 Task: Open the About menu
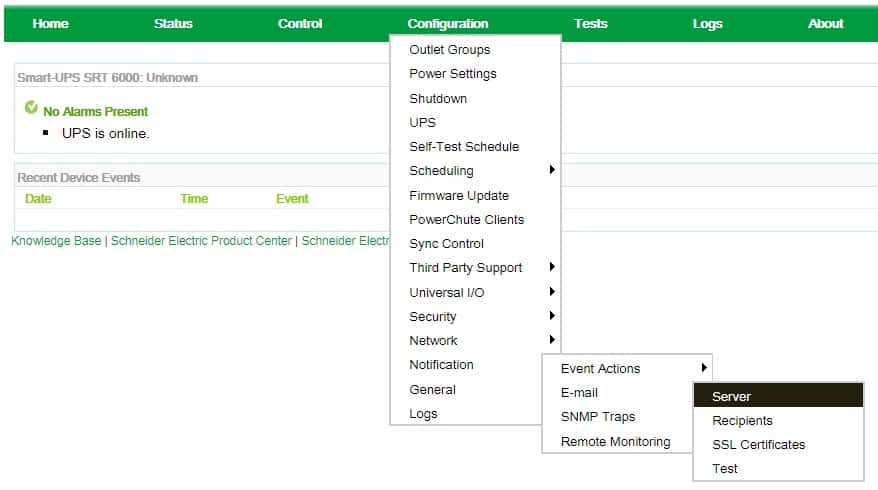coord(825,24)
